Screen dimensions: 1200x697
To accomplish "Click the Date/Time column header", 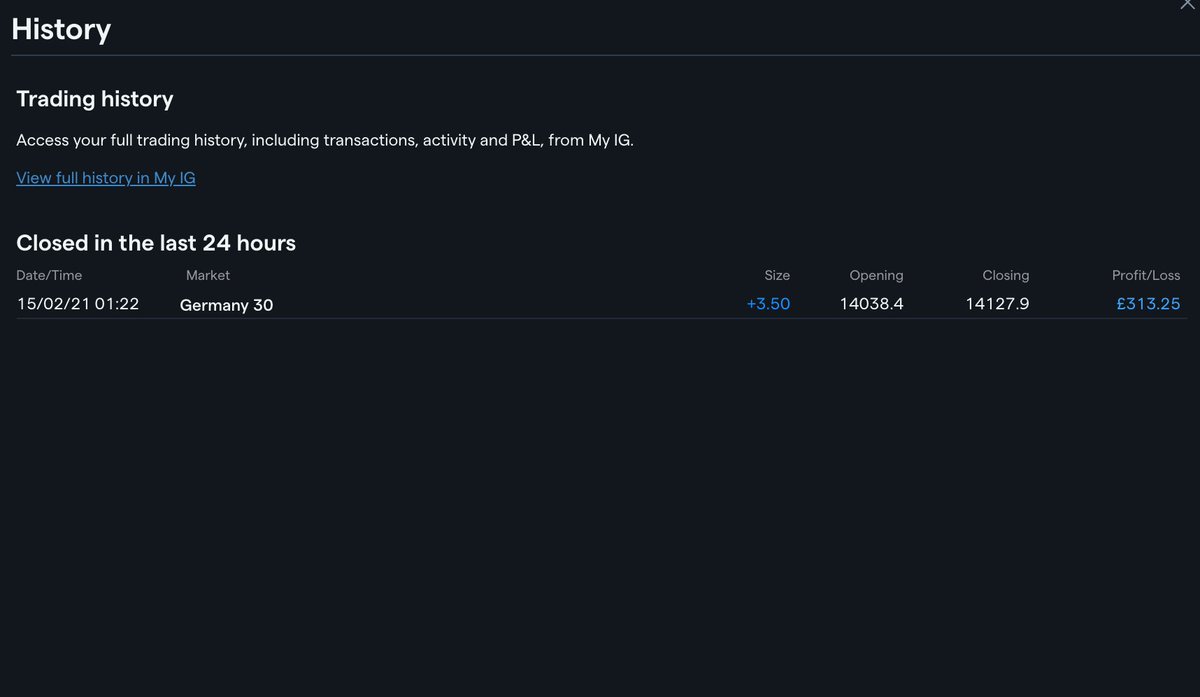I will coord(49,275).
